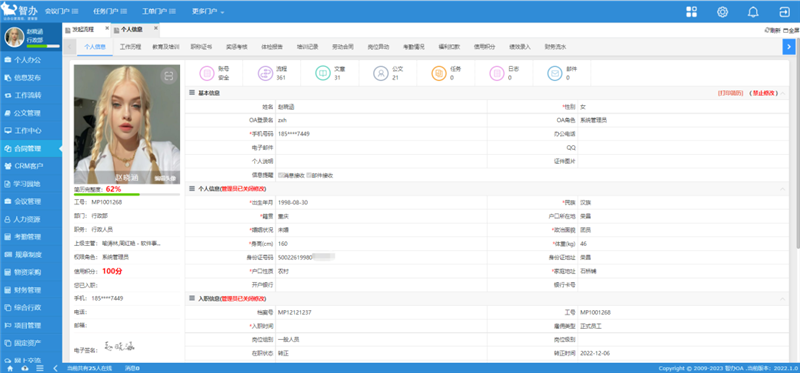Screen dimensions: 800x373
Task: Open the notification bell
Action: click(x=753, y=12)
